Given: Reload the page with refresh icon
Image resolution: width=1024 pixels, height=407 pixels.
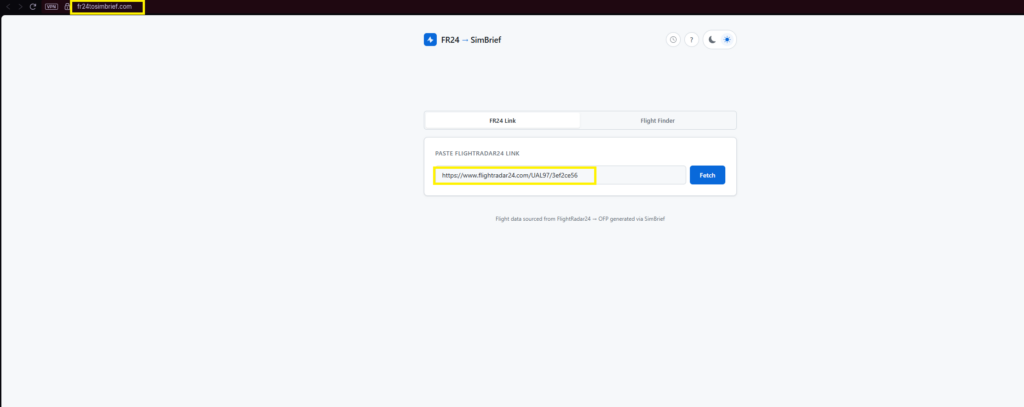Looking at the screenshot, I should coord(33,7).
